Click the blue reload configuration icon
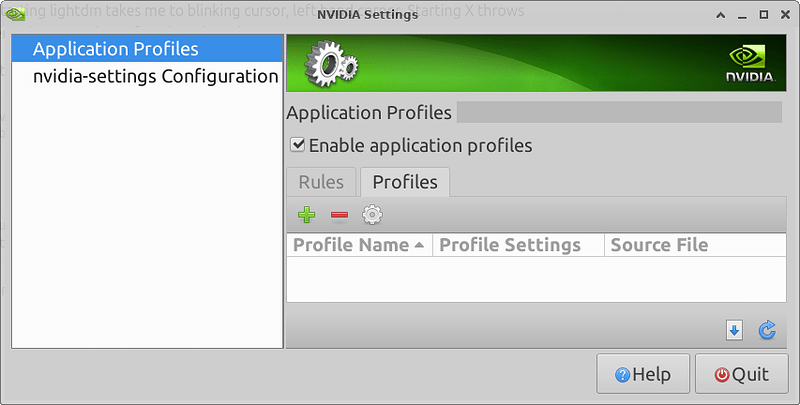 click(767, 330)
